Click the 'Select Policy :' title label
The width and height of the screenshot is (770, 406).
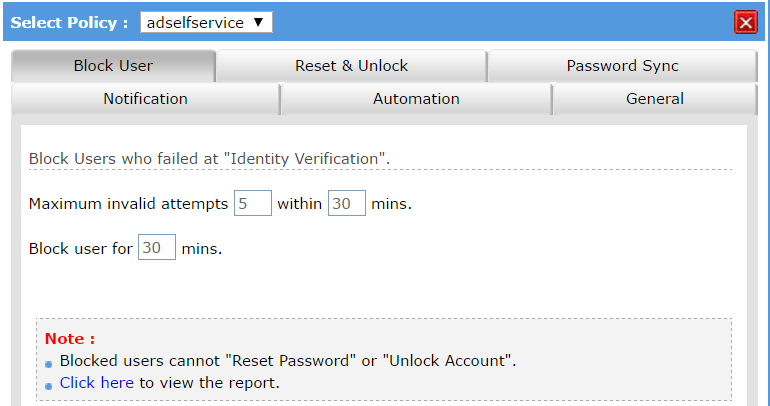tap(69, 22)
